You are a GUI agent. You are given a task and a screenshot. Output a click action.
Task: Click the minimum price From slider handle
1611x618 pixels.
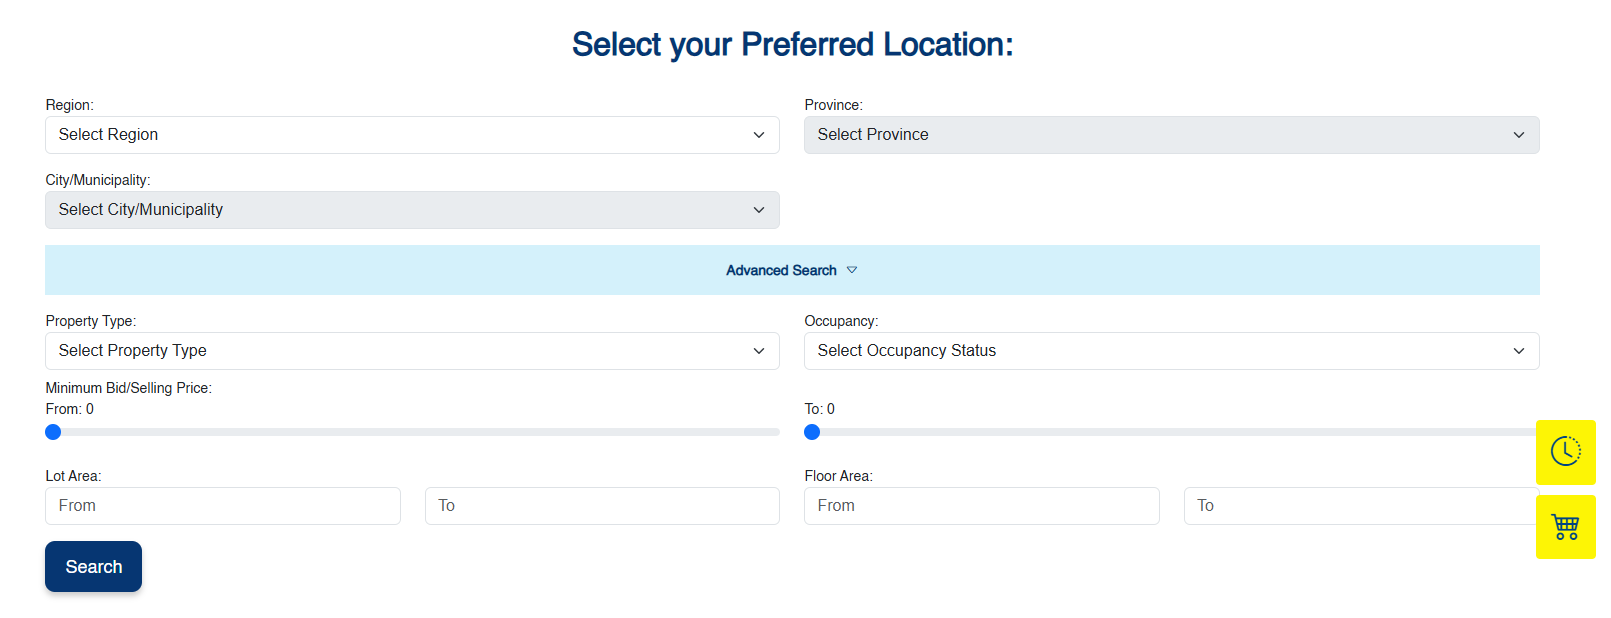pos(53,432)
